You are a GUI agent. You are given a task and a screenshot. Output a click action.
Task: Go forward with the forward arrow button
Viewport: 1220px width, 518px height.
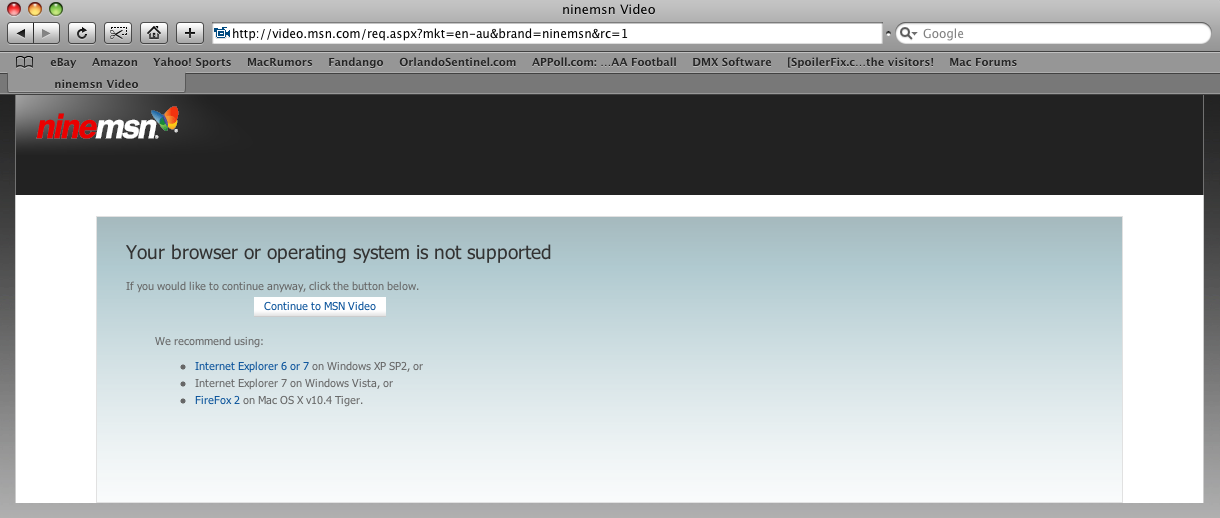[48, 33]
